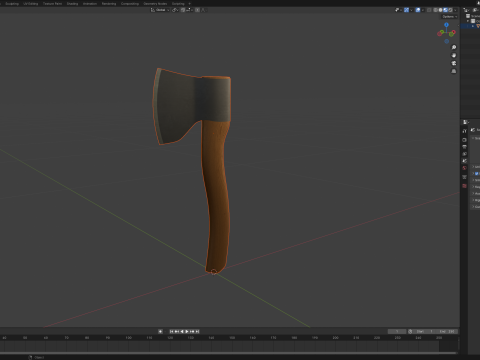480x360 pixels.
Task: Open the gizmo options dropdown arrow
Action: [x=411, y=10]
